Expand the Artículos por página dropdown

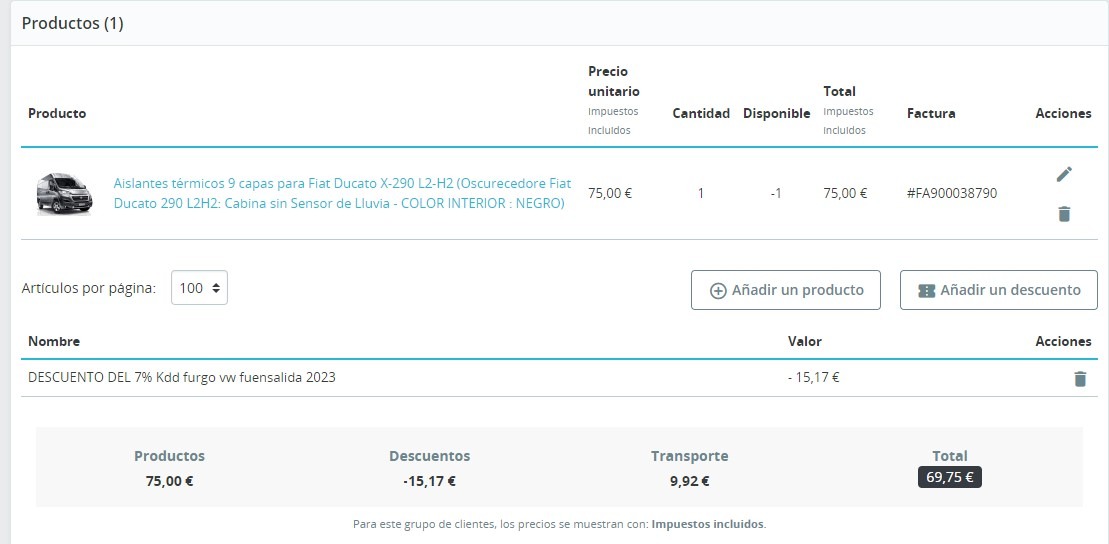199,288
